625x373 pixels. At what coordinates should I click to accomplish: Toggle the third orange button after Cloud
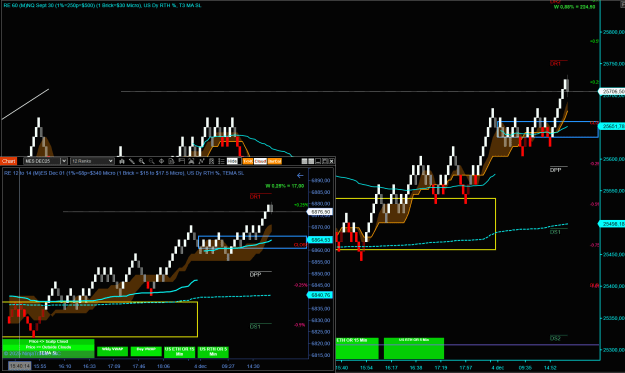click(x=275, y=161)
